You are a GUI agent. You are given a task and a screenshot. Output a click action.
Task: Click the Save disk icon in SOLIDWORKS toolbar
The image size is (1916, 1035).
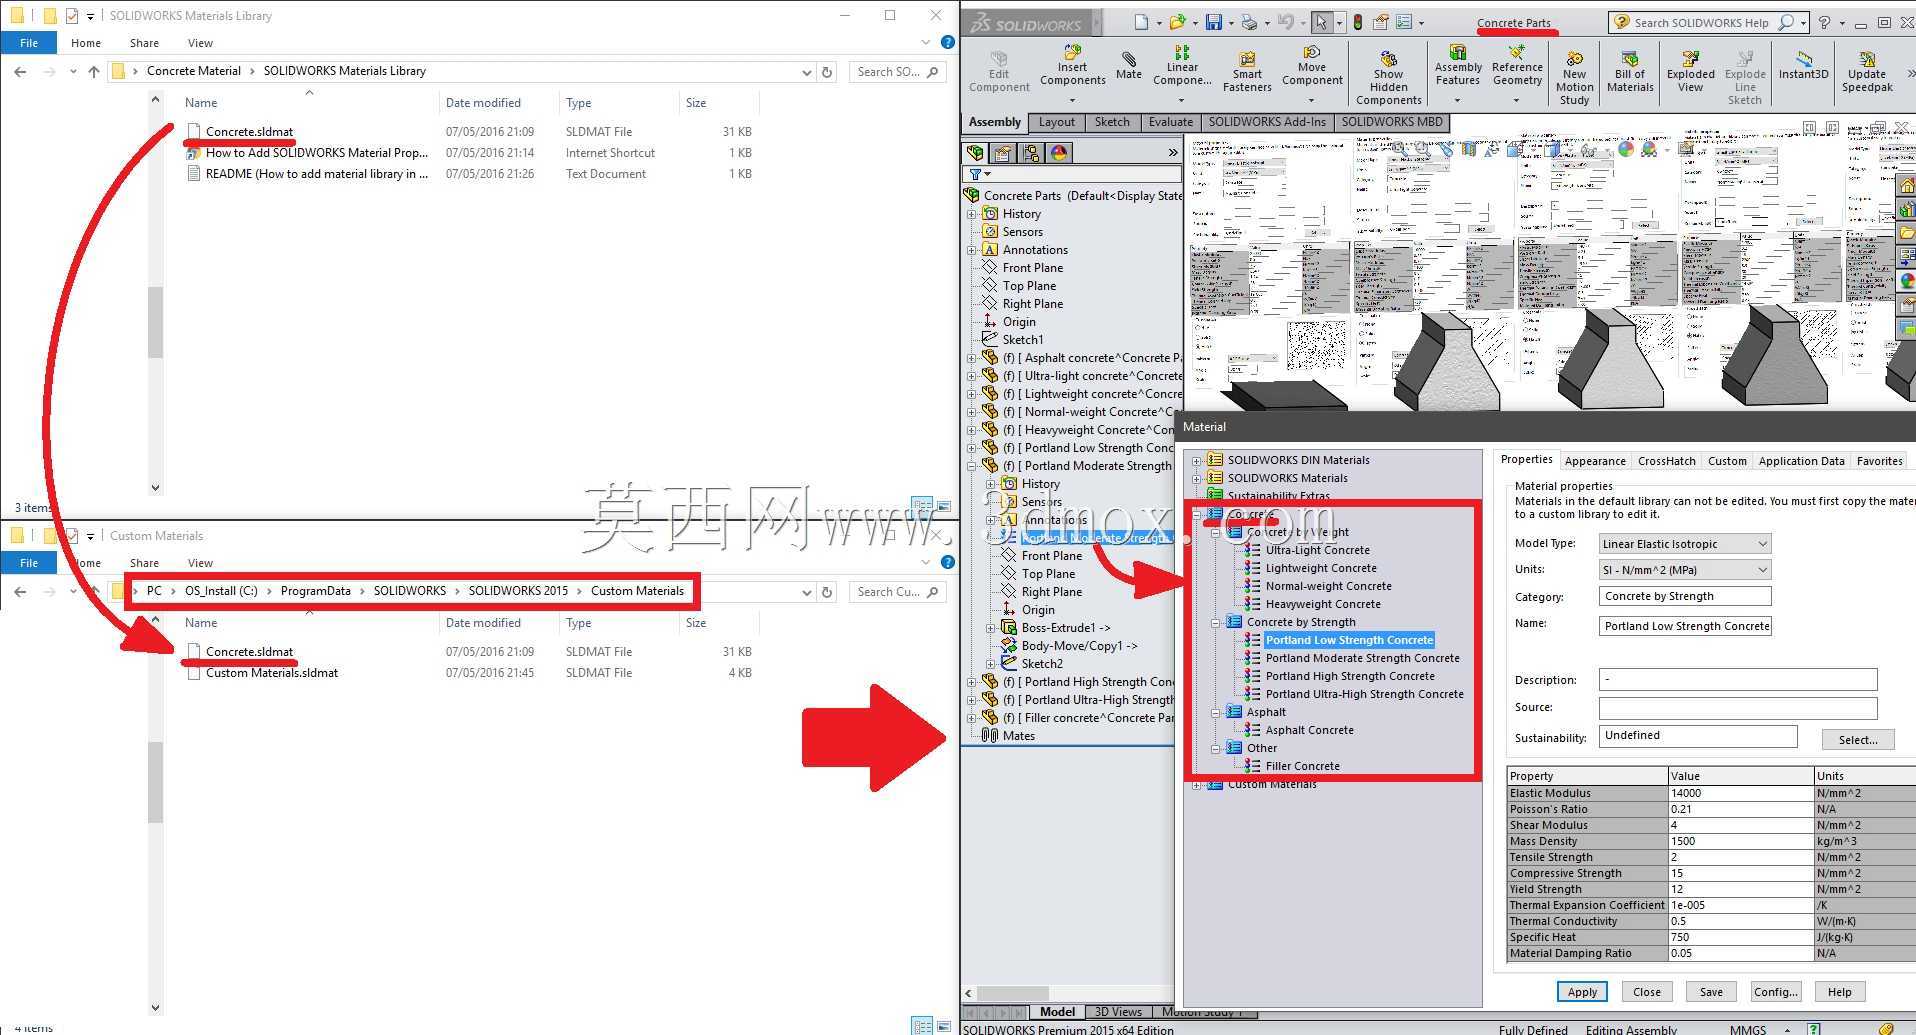coord(1214,22)
